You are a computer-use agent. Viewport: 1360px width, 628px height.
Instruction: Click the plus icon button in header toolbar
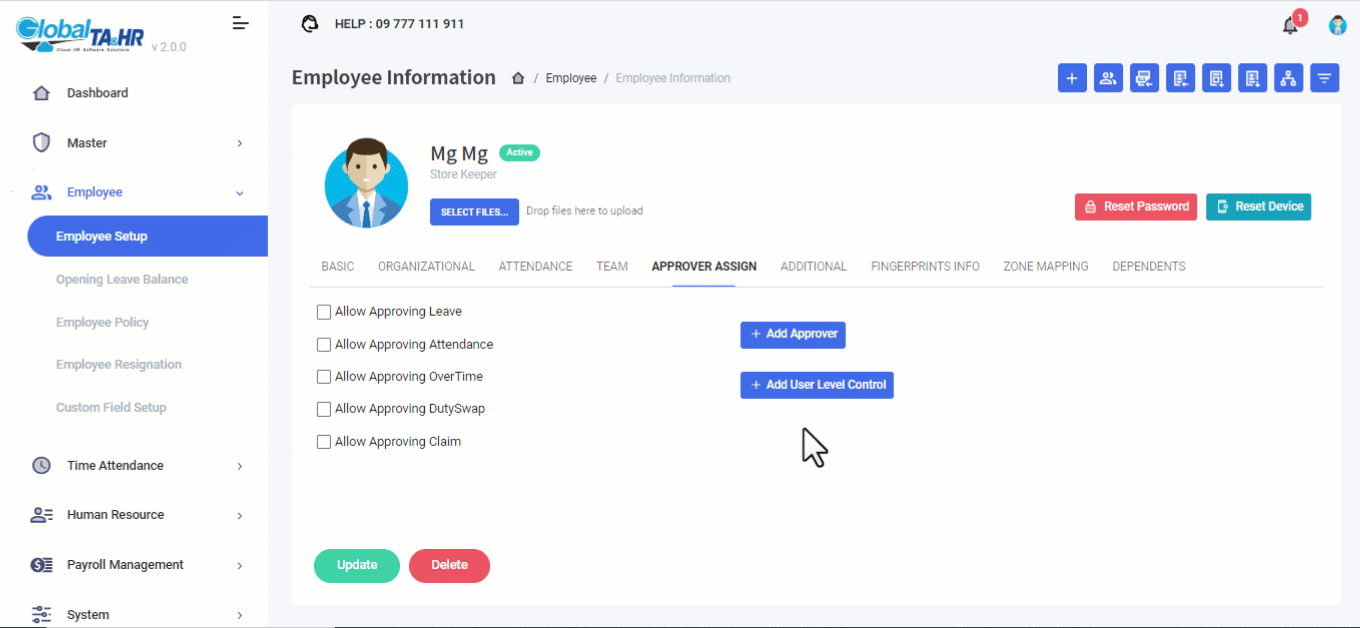click(x=1072, y=78)
